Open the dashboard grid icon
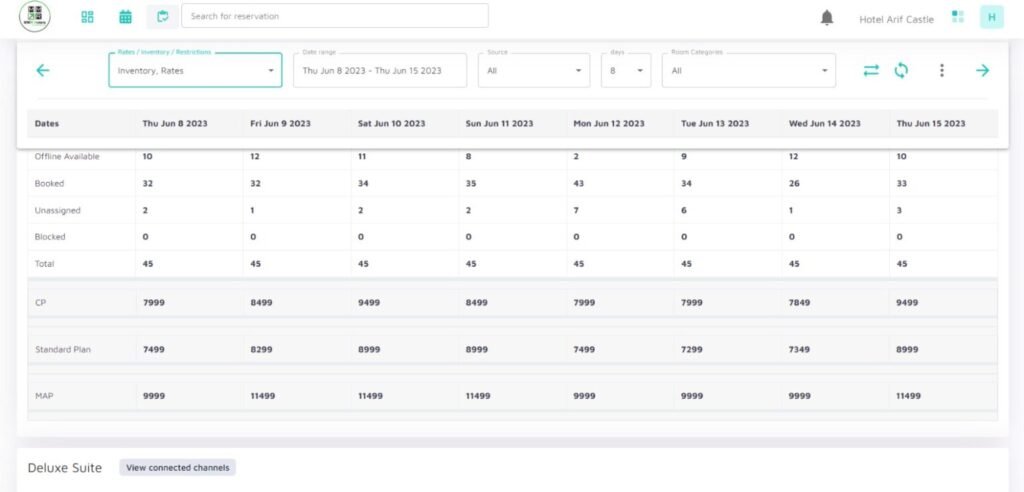 (87, 17)
